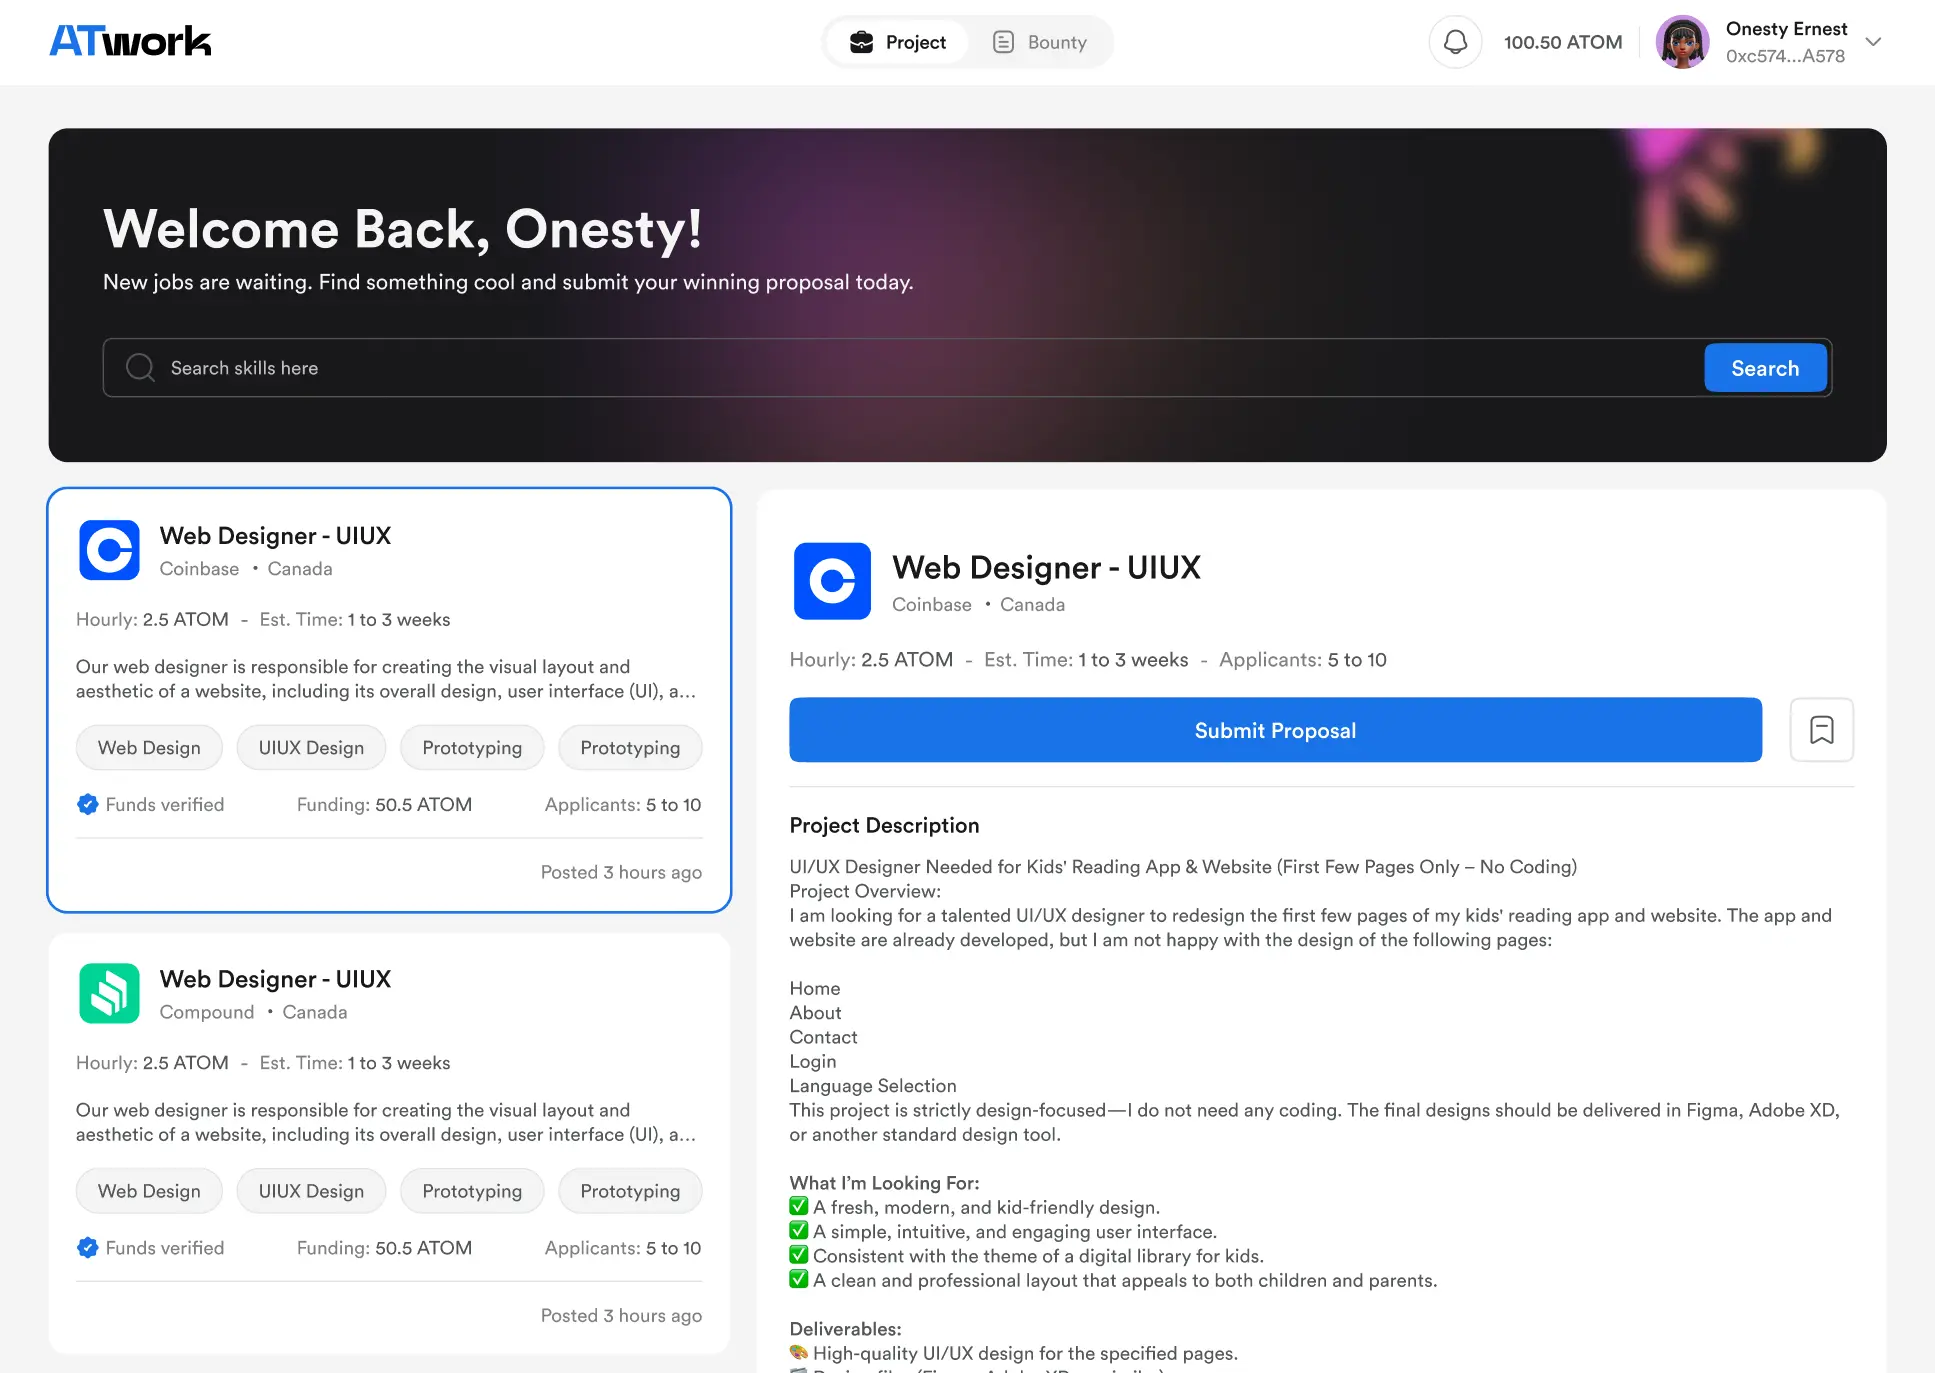This screenshot has height=1373, width=1935.
Task: Click the palette emoji beside High-quality UI/UX design
Action: (x=799, y=1352)
